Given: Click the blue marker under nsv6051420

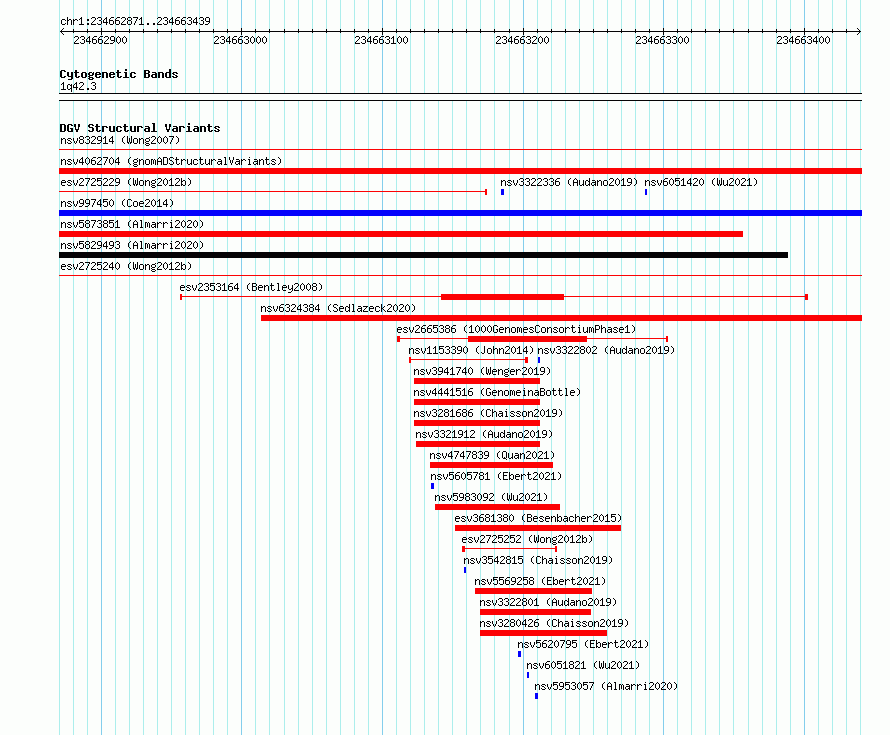Looking at the screenshot, I should click(646, 192).
